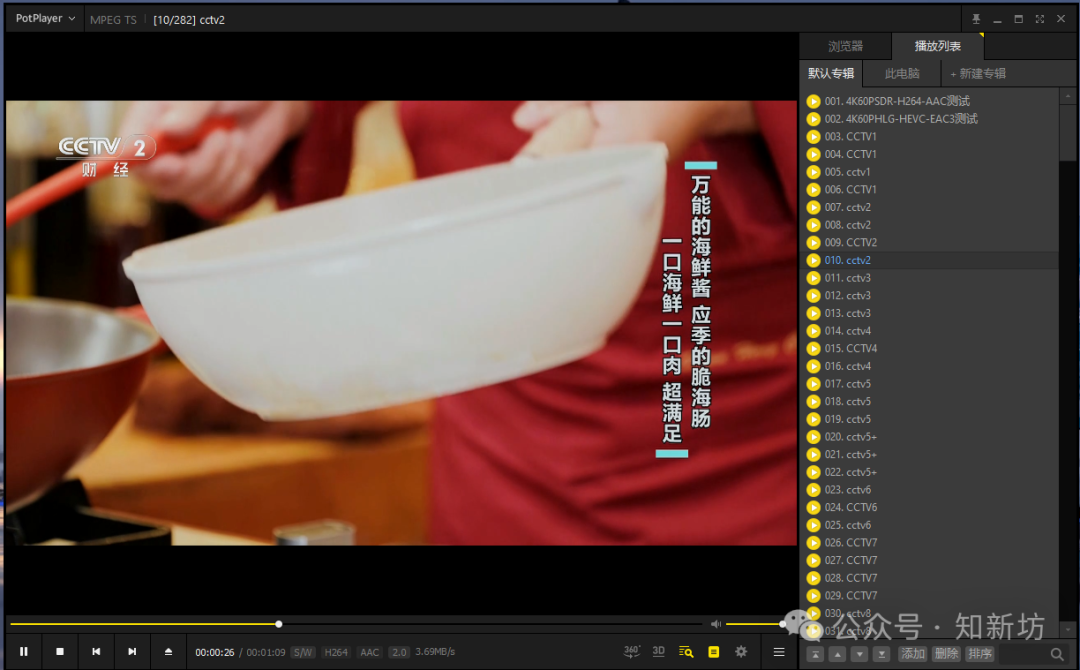Click play icon beside 023. cctv6
The height and width of the screenshot is (670, 1080).
[813, 490]
